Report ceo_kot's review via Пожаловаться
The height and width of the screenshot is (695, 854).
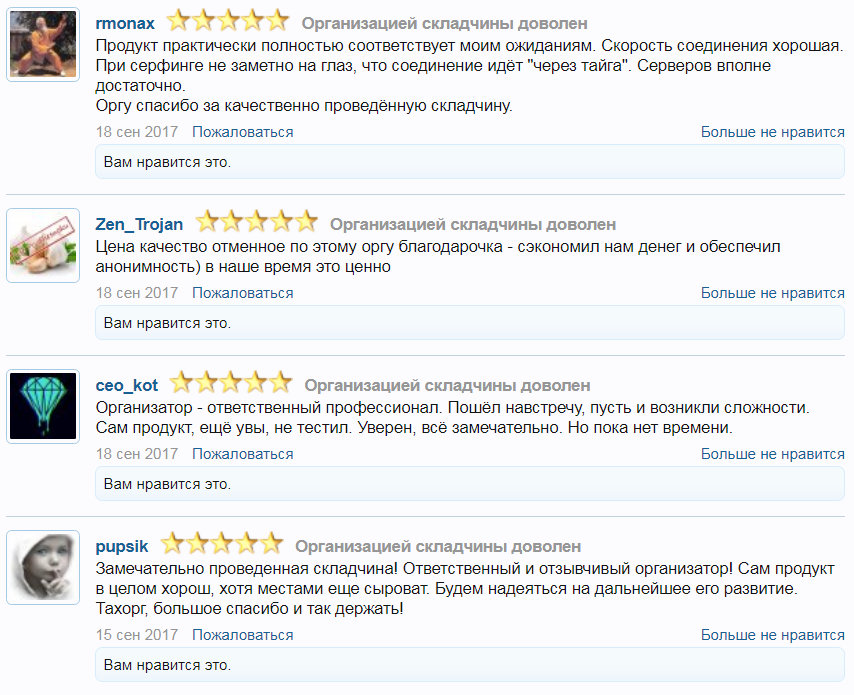tap(243, 454)
